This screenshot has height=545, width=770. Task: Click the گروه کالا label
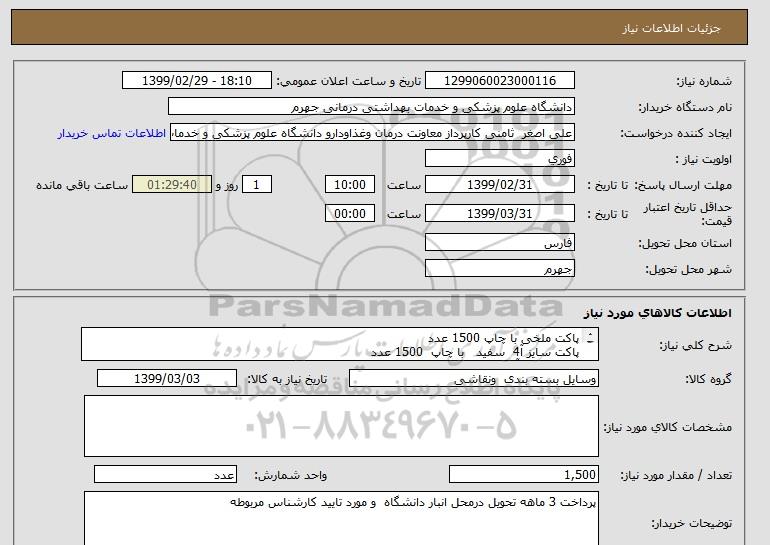point(709,379)
